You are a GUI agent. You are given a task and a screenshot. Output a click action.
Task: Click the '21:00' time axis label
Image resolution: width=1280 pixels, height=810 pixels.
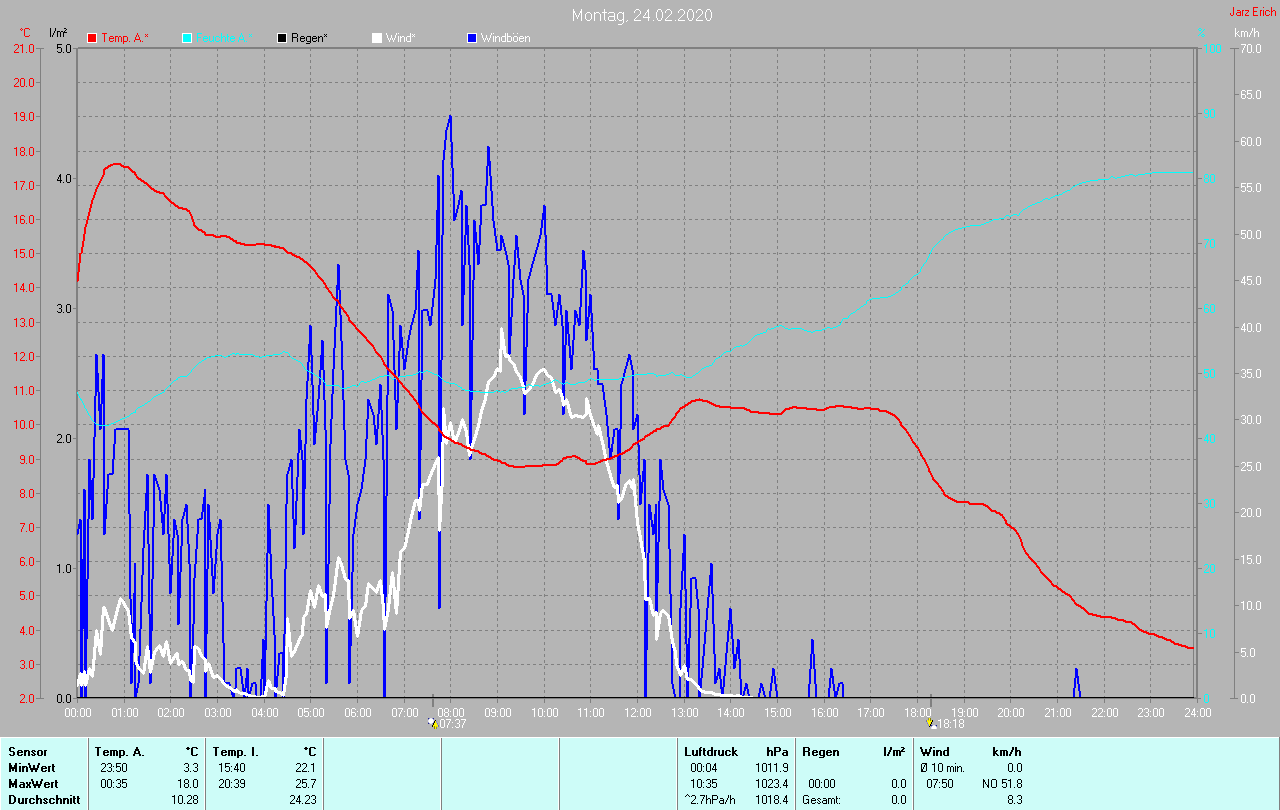coord(1058,713)
